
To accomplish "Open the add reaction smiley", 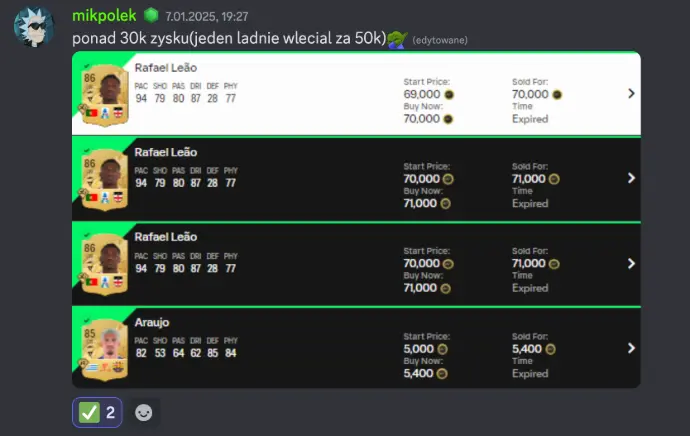I will pyautogui.click(x=143, y=413).
